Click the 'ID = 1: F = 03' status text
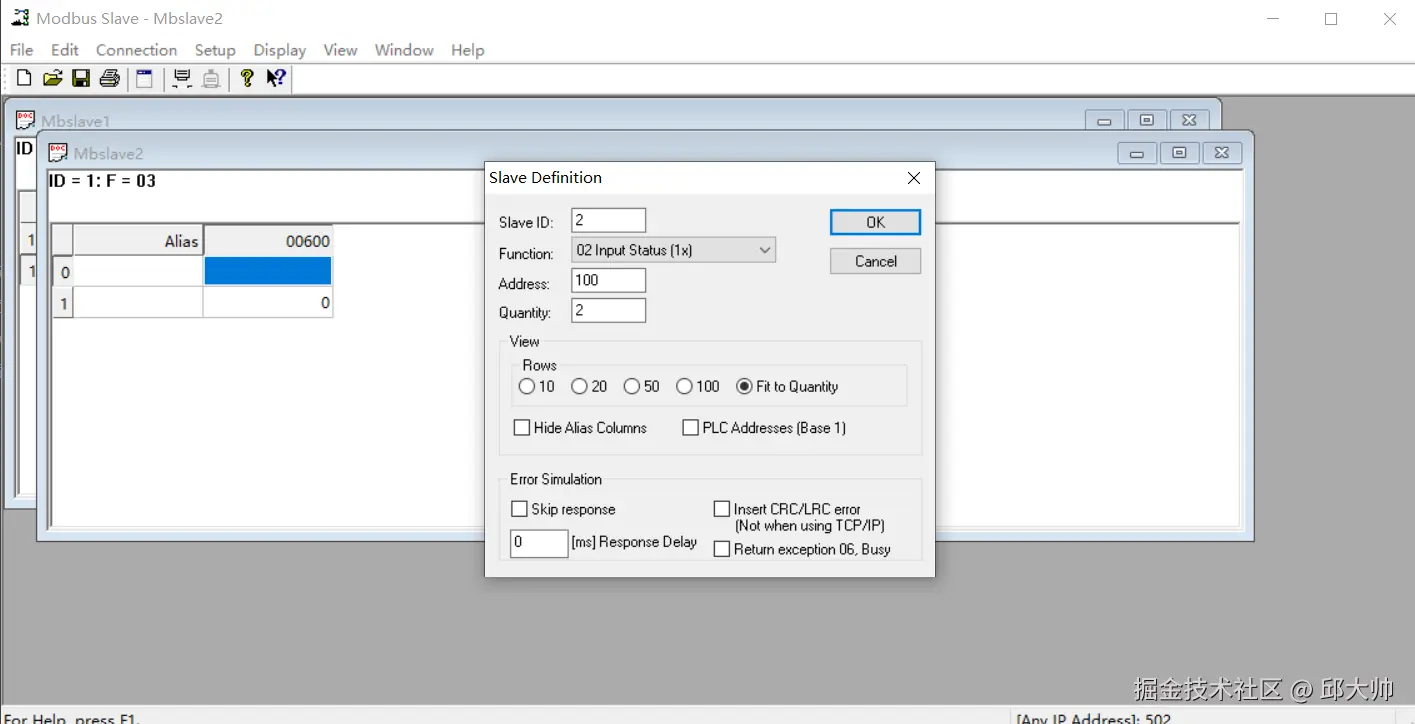This screenshot has width=1415, height=724. point(102,181)
